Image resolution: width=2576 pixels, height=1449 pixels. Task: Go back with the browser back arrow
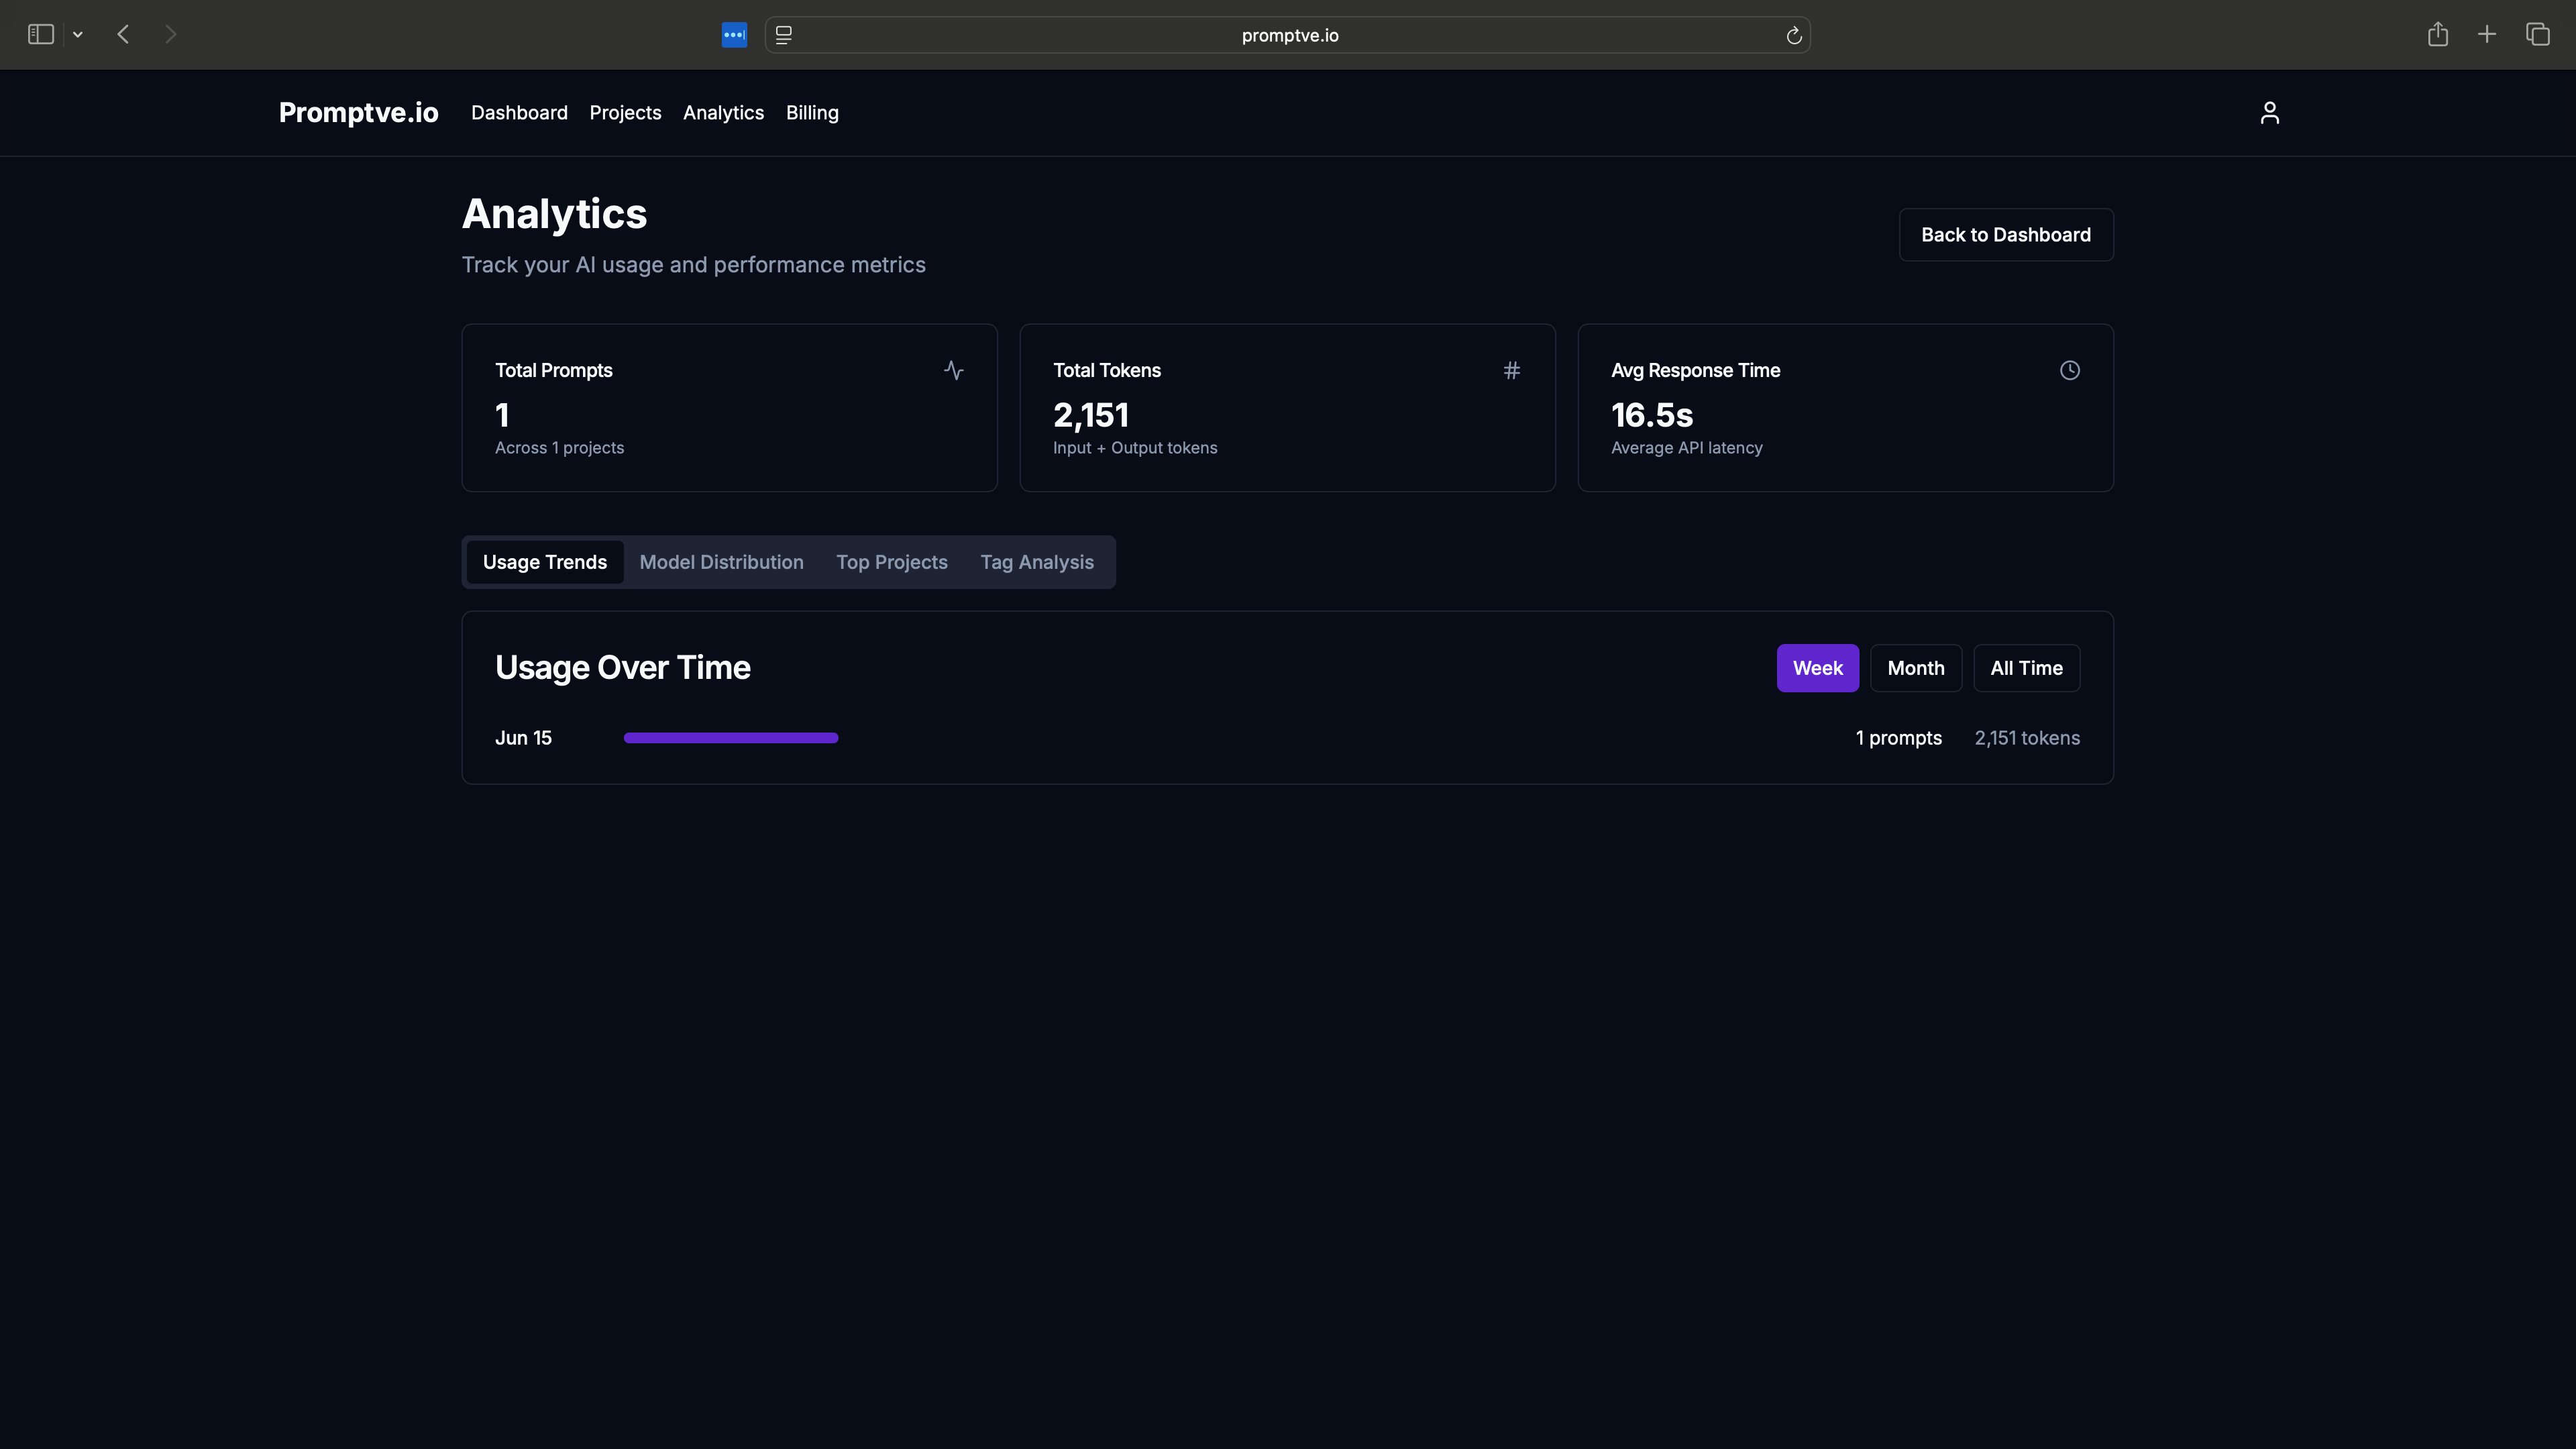point(123,35)
